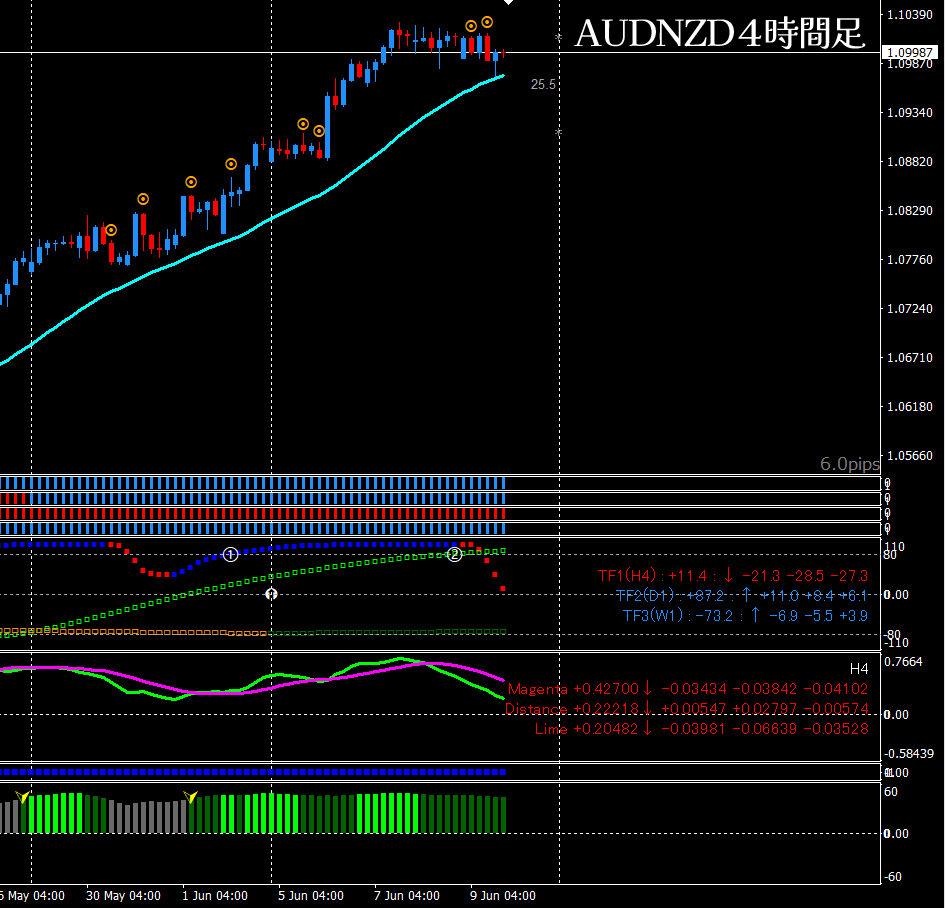Screen dimensions: 946x908
Task: Click the 9 Jun 04:00 time label
Action: click(503, 895)
